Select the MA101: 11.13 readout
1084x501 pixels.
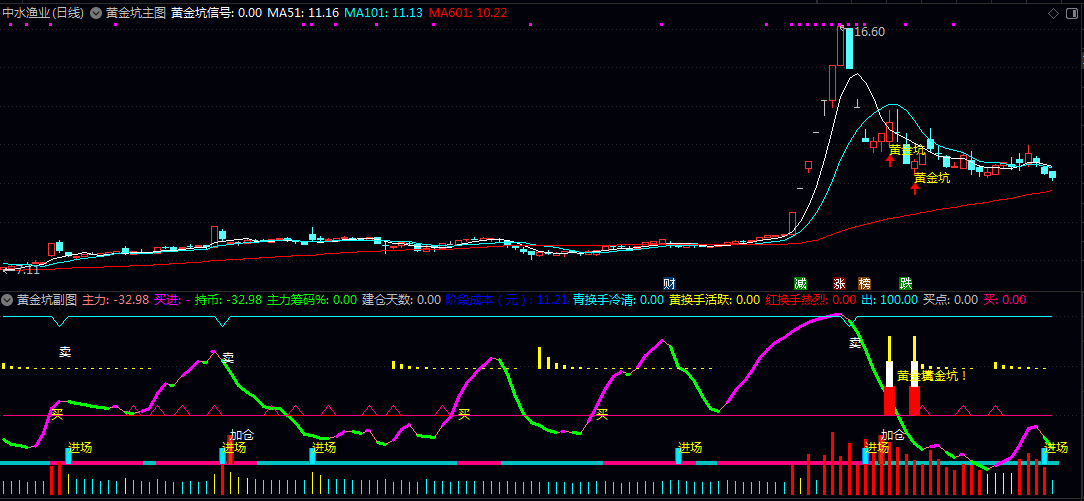point(384,12)
